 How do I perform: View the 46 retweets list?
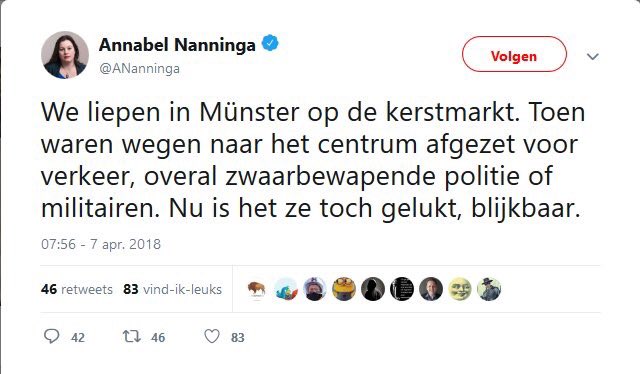(77, 289)
